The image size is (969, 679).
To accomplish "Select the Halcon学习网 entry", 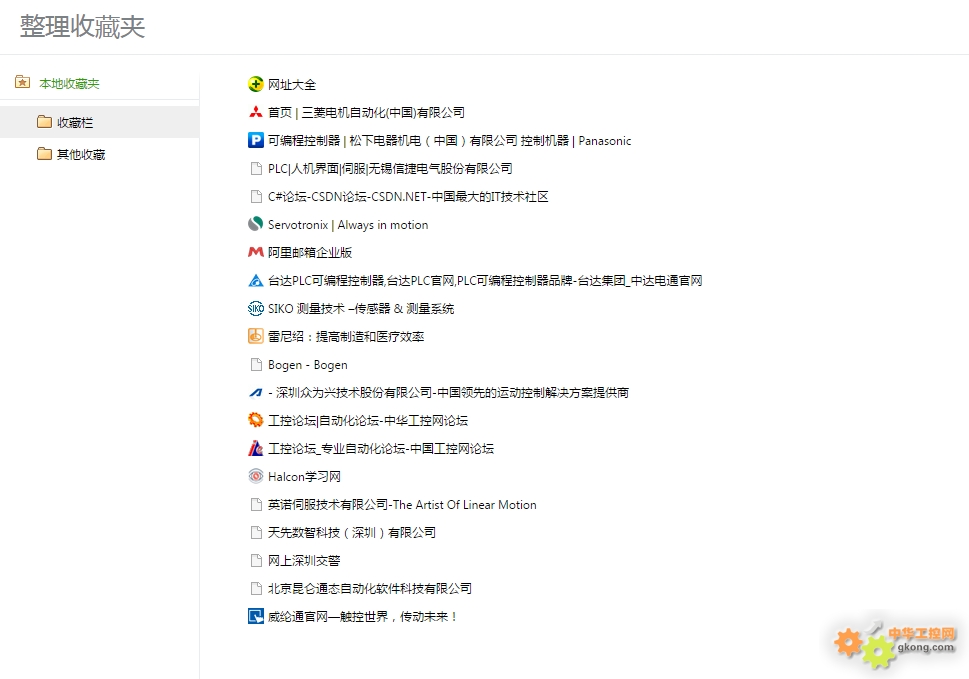I will (x=304, y=476).
